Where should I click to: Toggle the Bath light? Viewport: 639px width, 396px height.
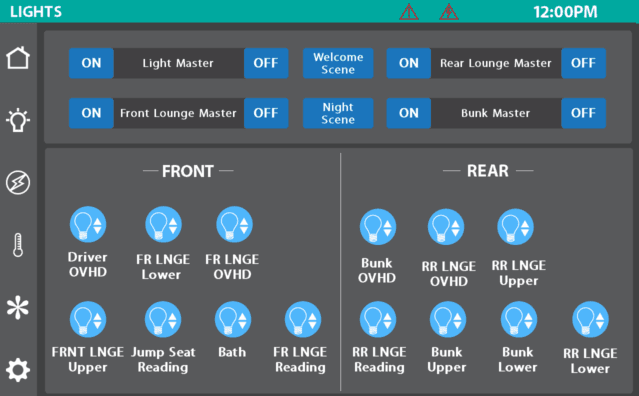[233, 319]
